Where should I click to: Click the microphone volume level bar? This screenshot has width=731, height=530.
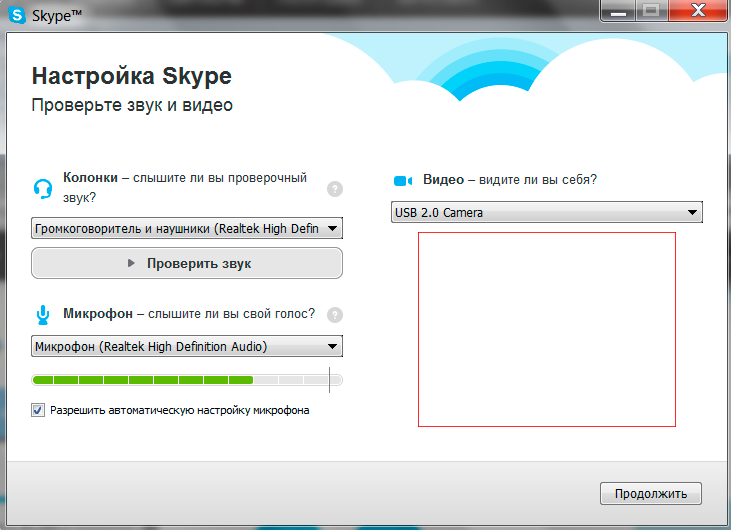tap(187, 380)
